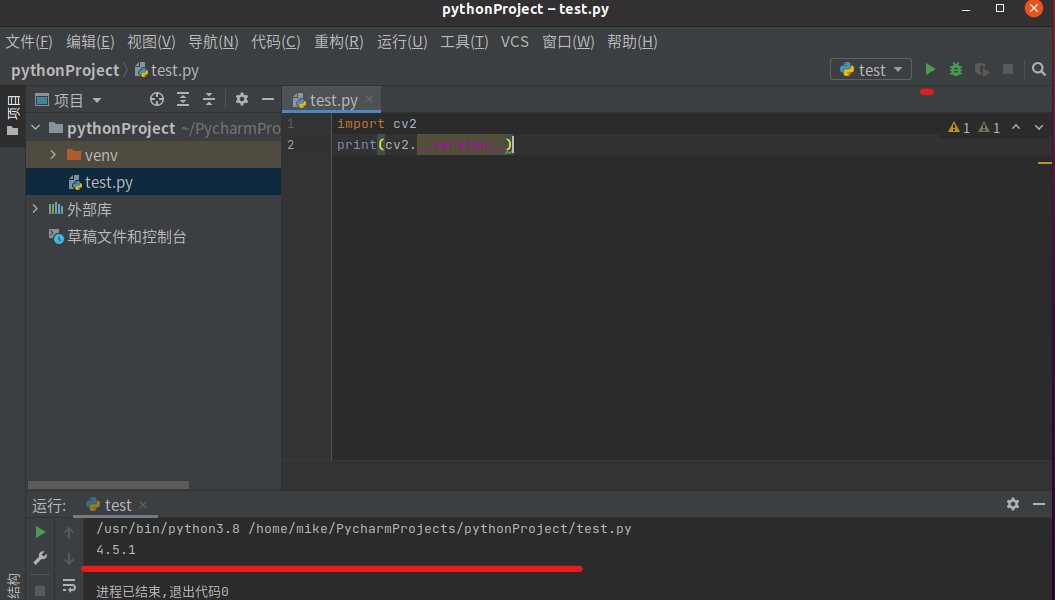Click up arrow in Run console

coord(69,533)
